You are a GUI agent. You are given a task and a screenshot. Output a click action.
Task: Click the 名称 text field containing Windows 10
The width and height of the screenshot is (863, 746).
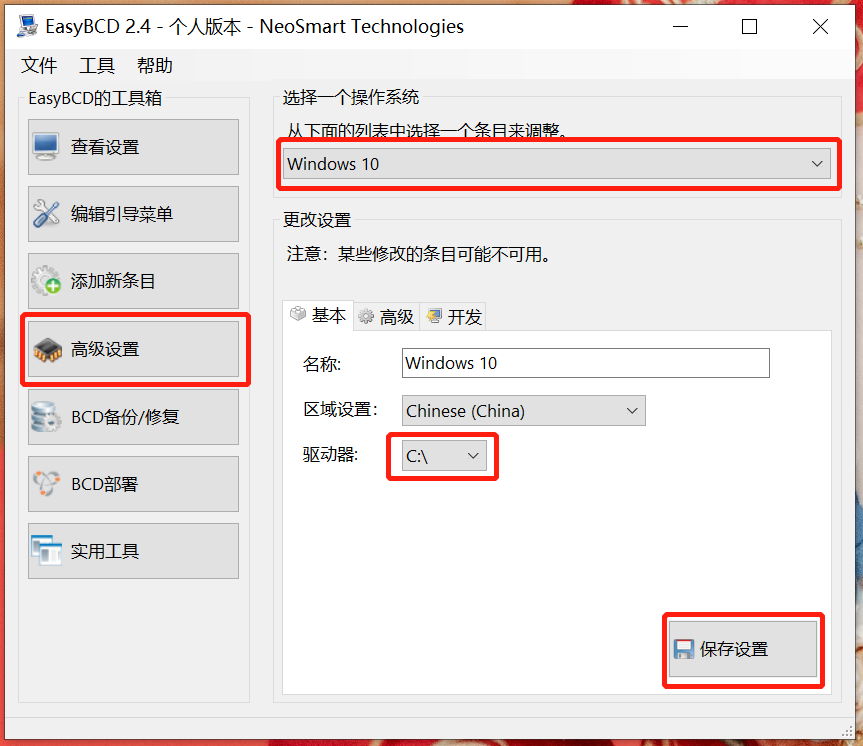pyautogui.click(x=586, y=363)
